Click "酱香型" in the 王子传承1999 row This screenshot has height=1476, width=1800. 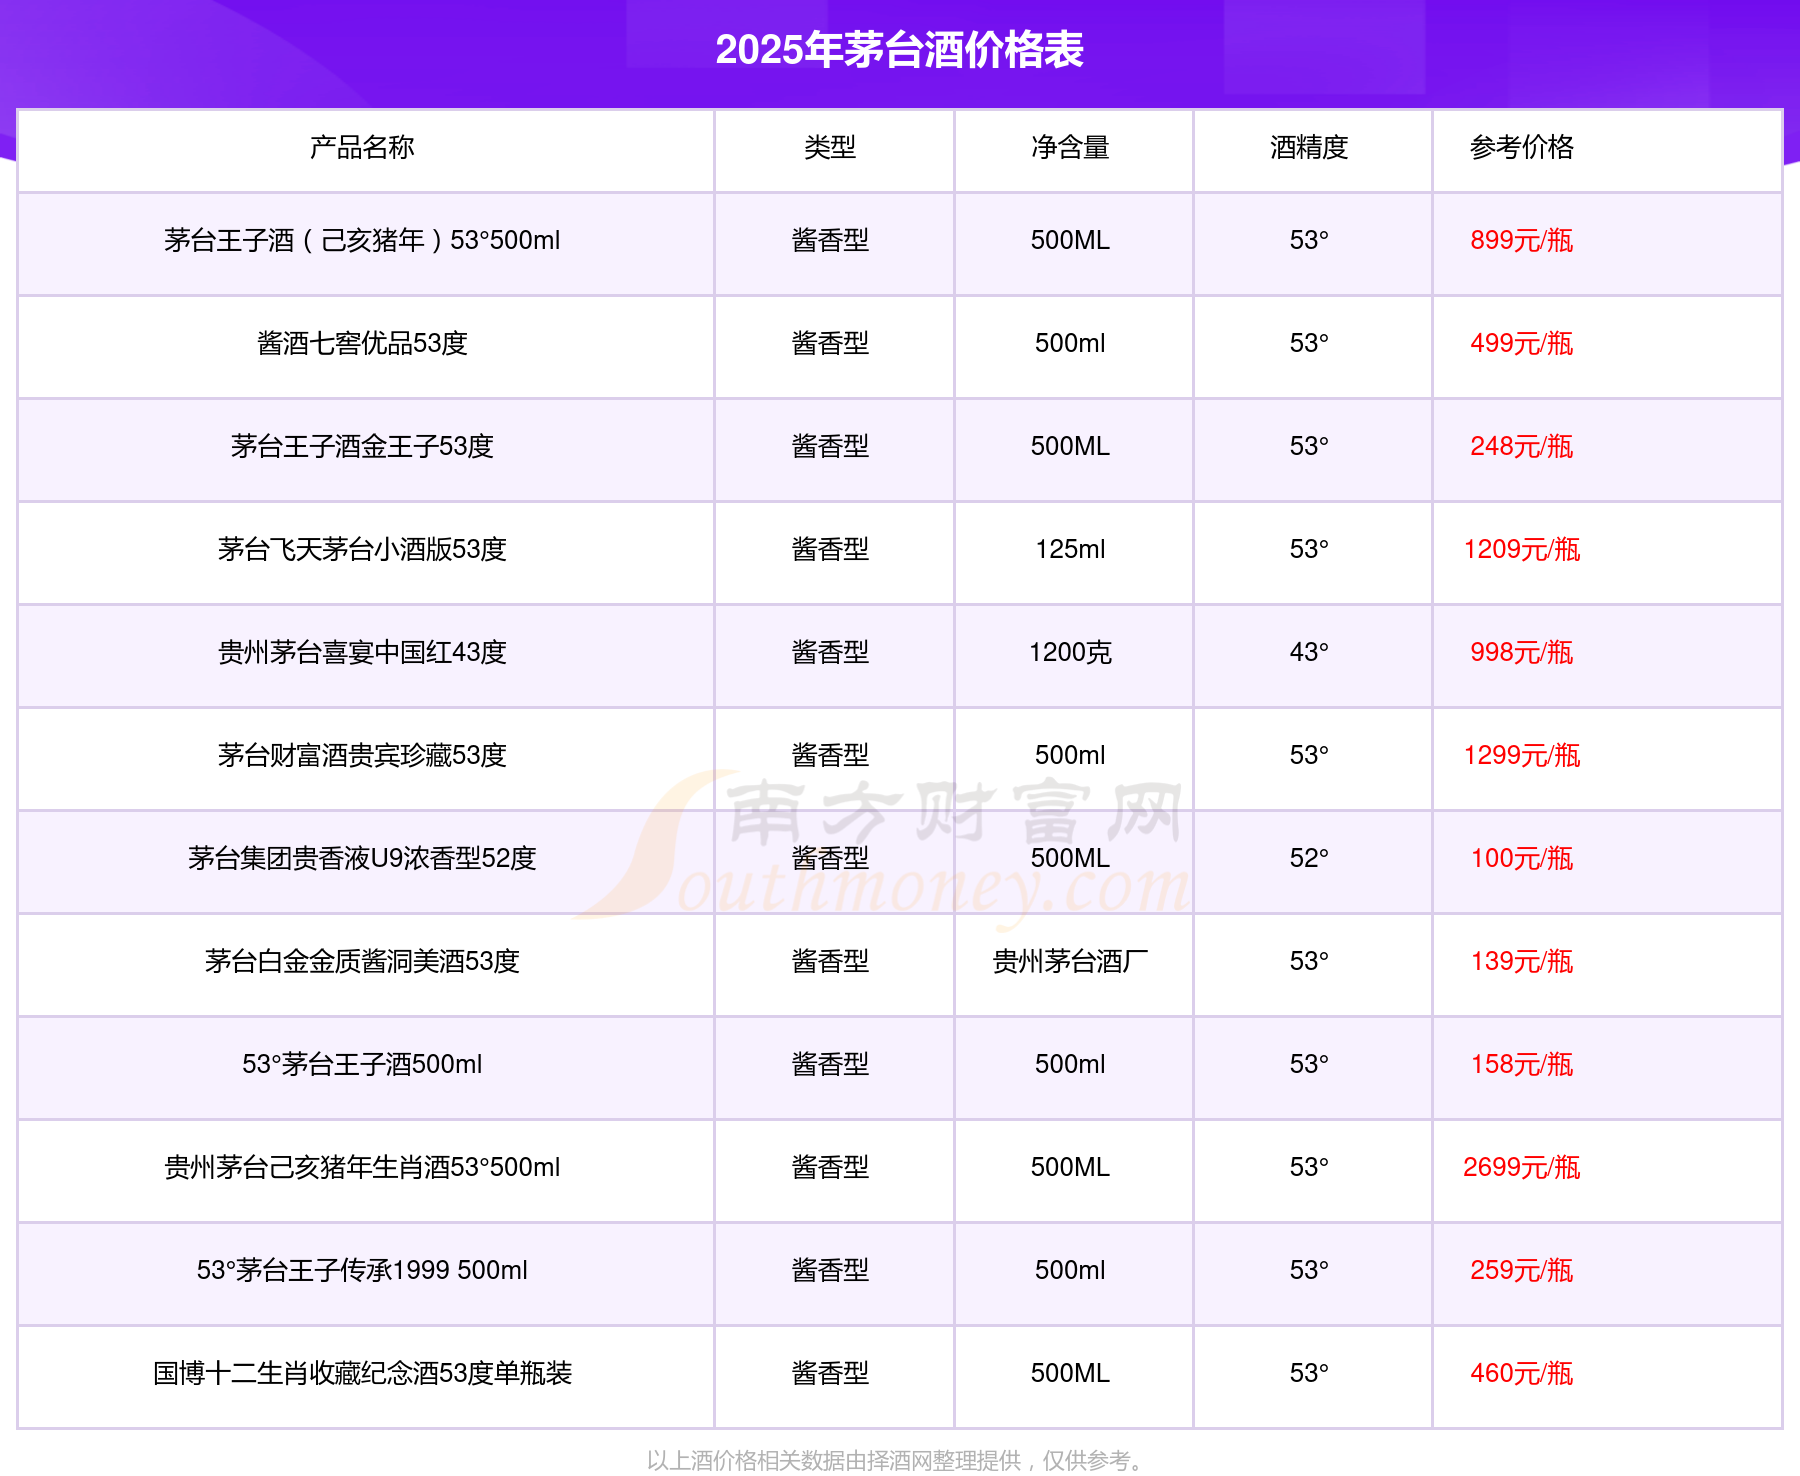click(x=830, y=1270)
